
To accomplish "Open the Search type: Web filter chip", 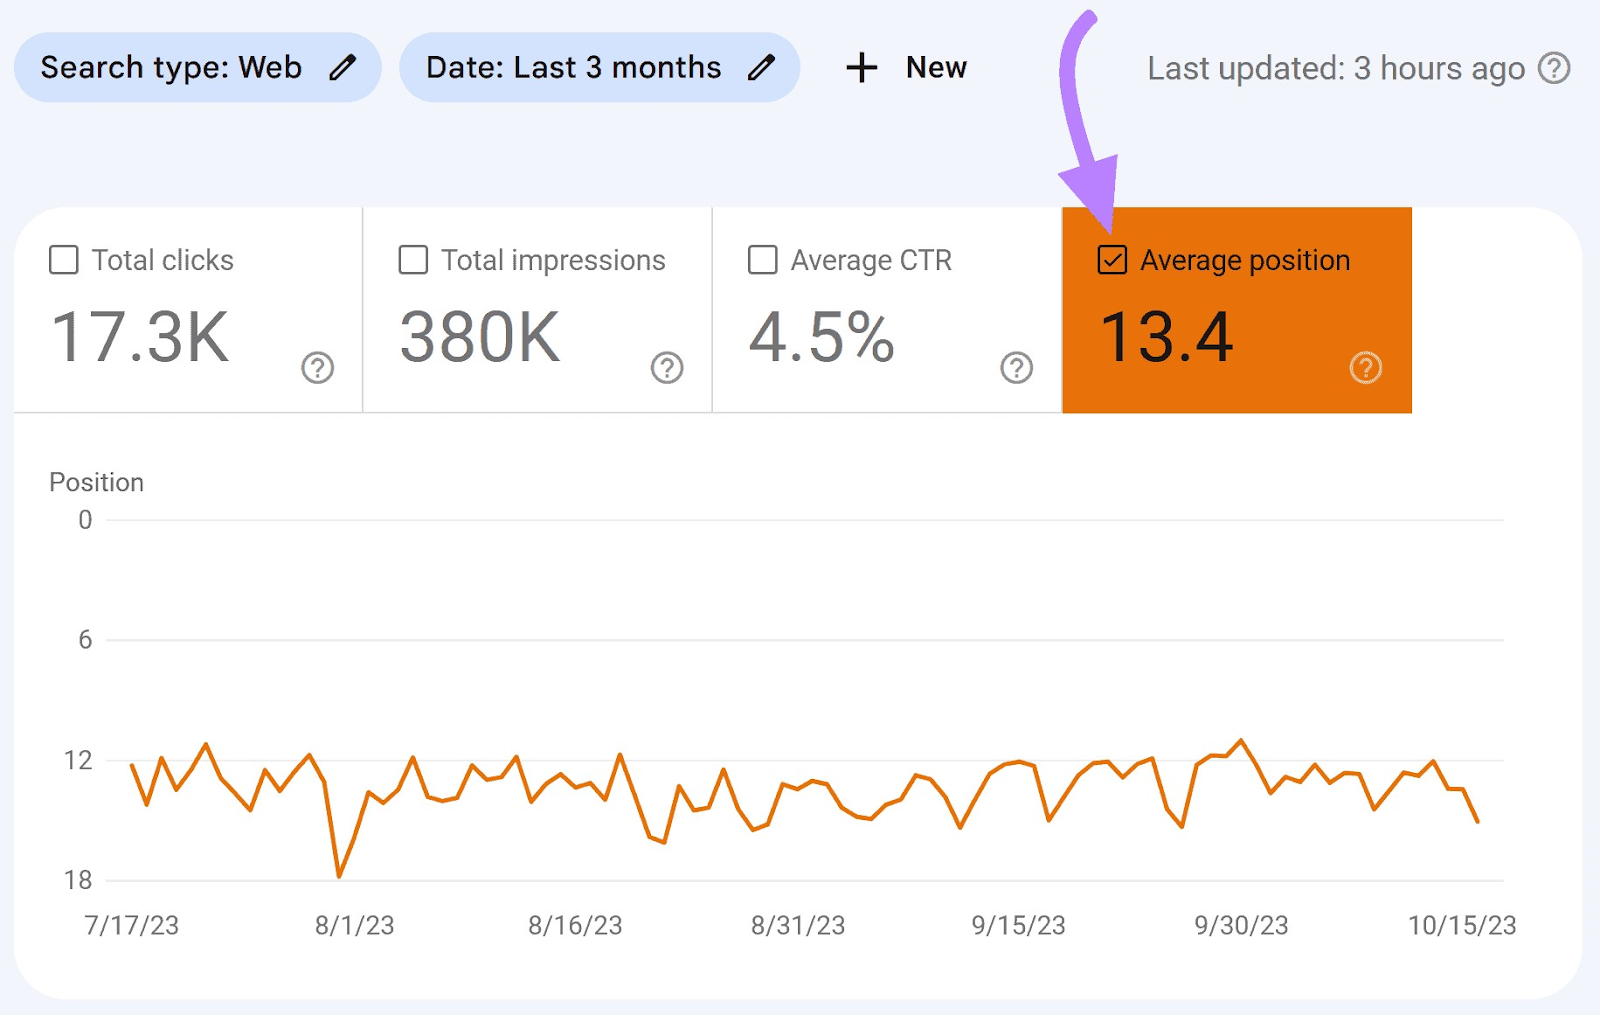I will (x=170, y=68).
